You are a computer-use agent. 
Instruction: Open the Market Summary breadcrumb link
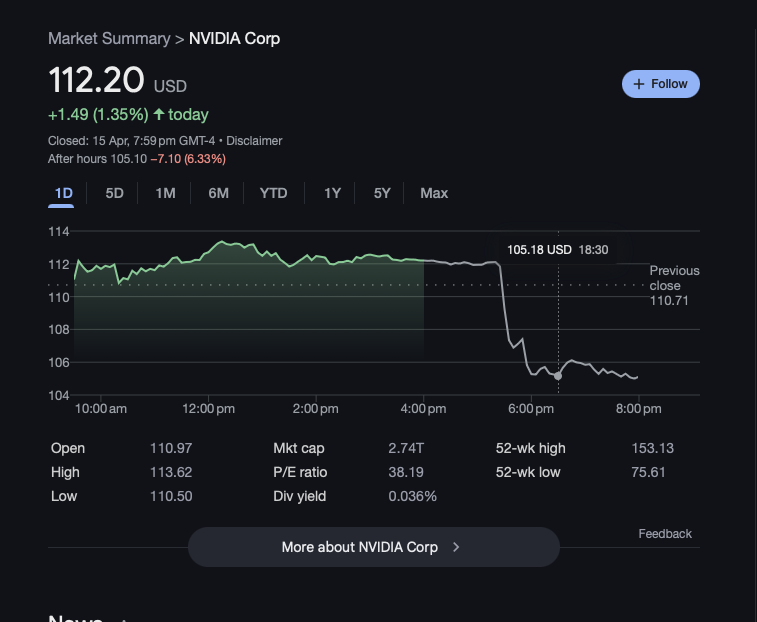tap(109, 39)
